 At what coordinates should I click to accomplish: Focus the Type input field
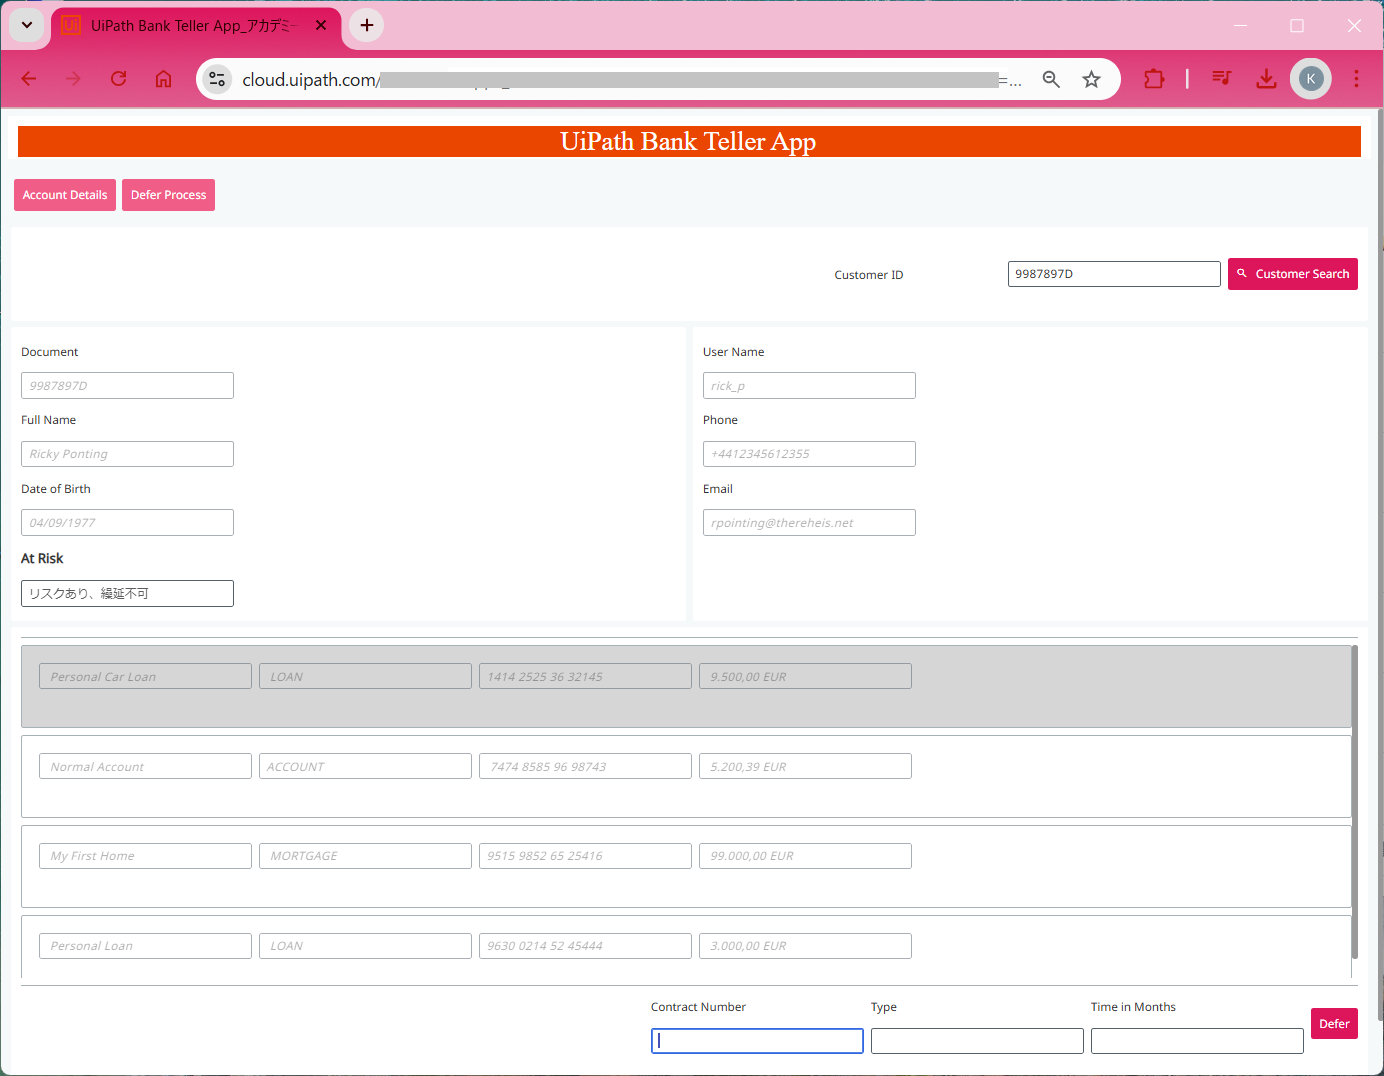click(x=977, y=1041)
